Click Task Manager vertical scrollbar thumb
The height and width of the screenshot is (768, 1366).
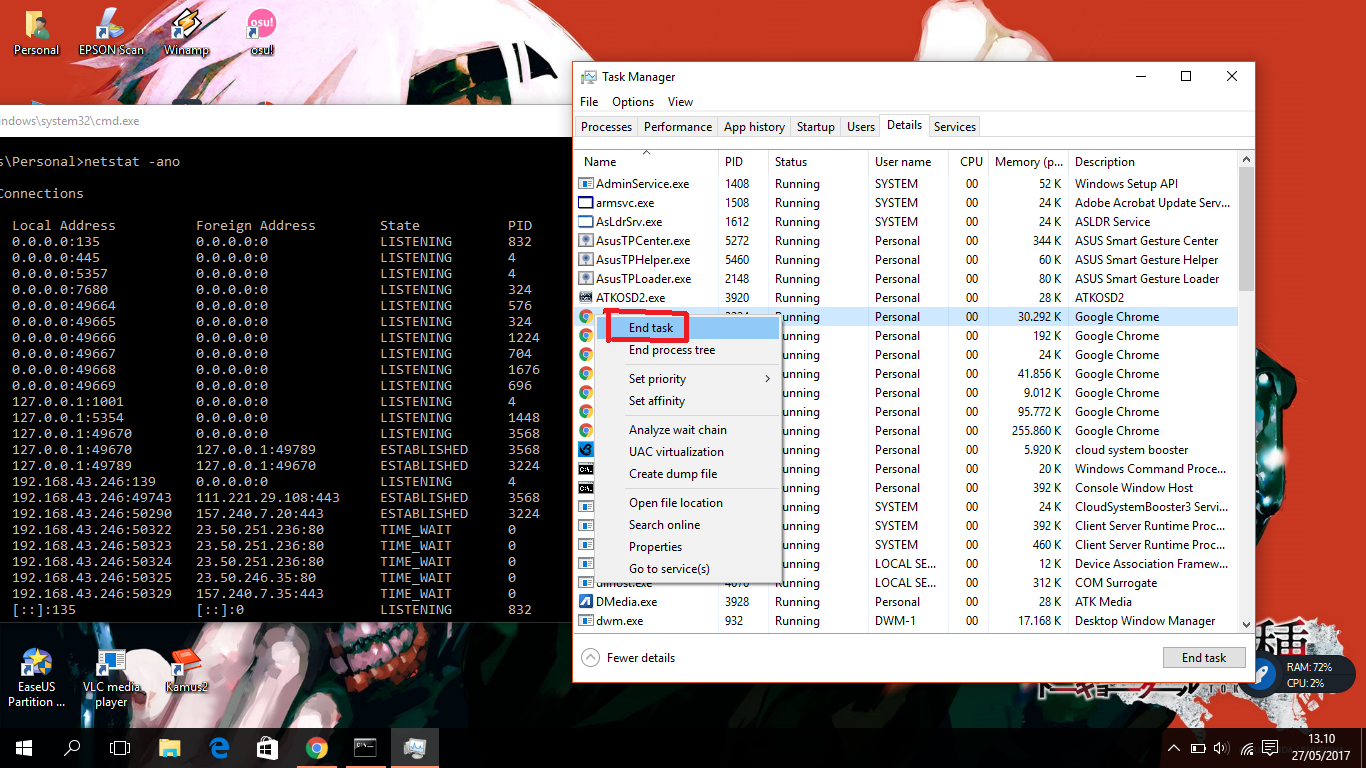click(1246, 229)
